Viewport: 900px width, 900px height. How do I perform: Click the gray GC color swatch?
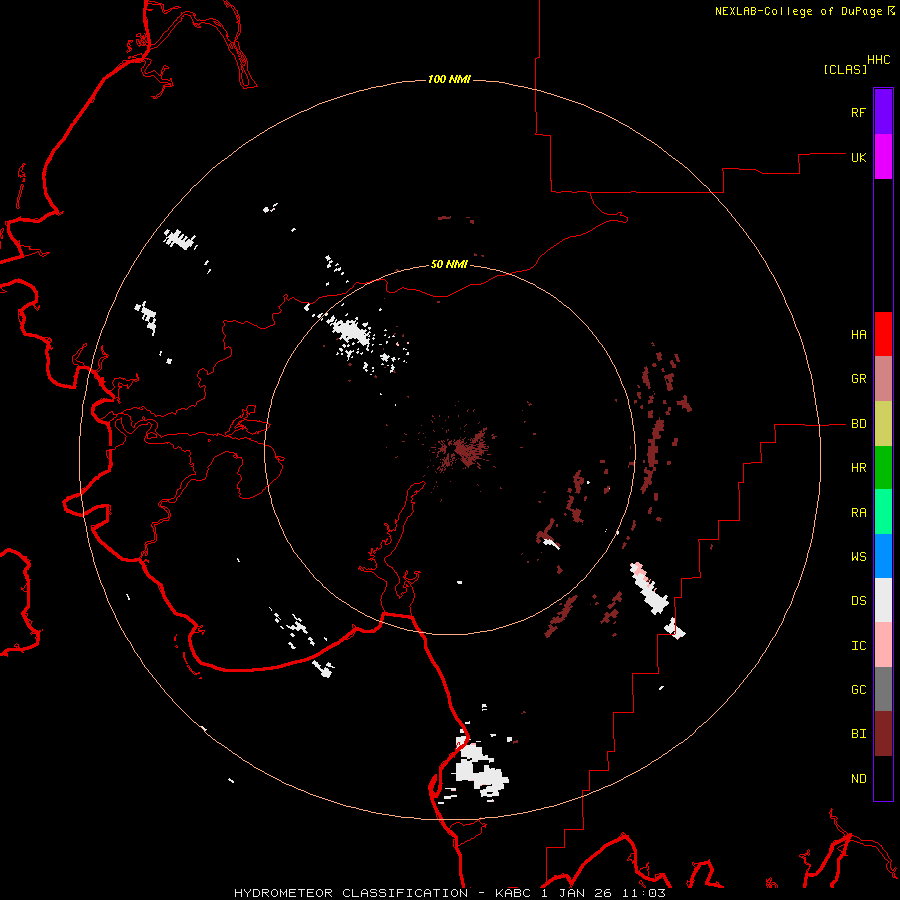(x=883, y=689)
